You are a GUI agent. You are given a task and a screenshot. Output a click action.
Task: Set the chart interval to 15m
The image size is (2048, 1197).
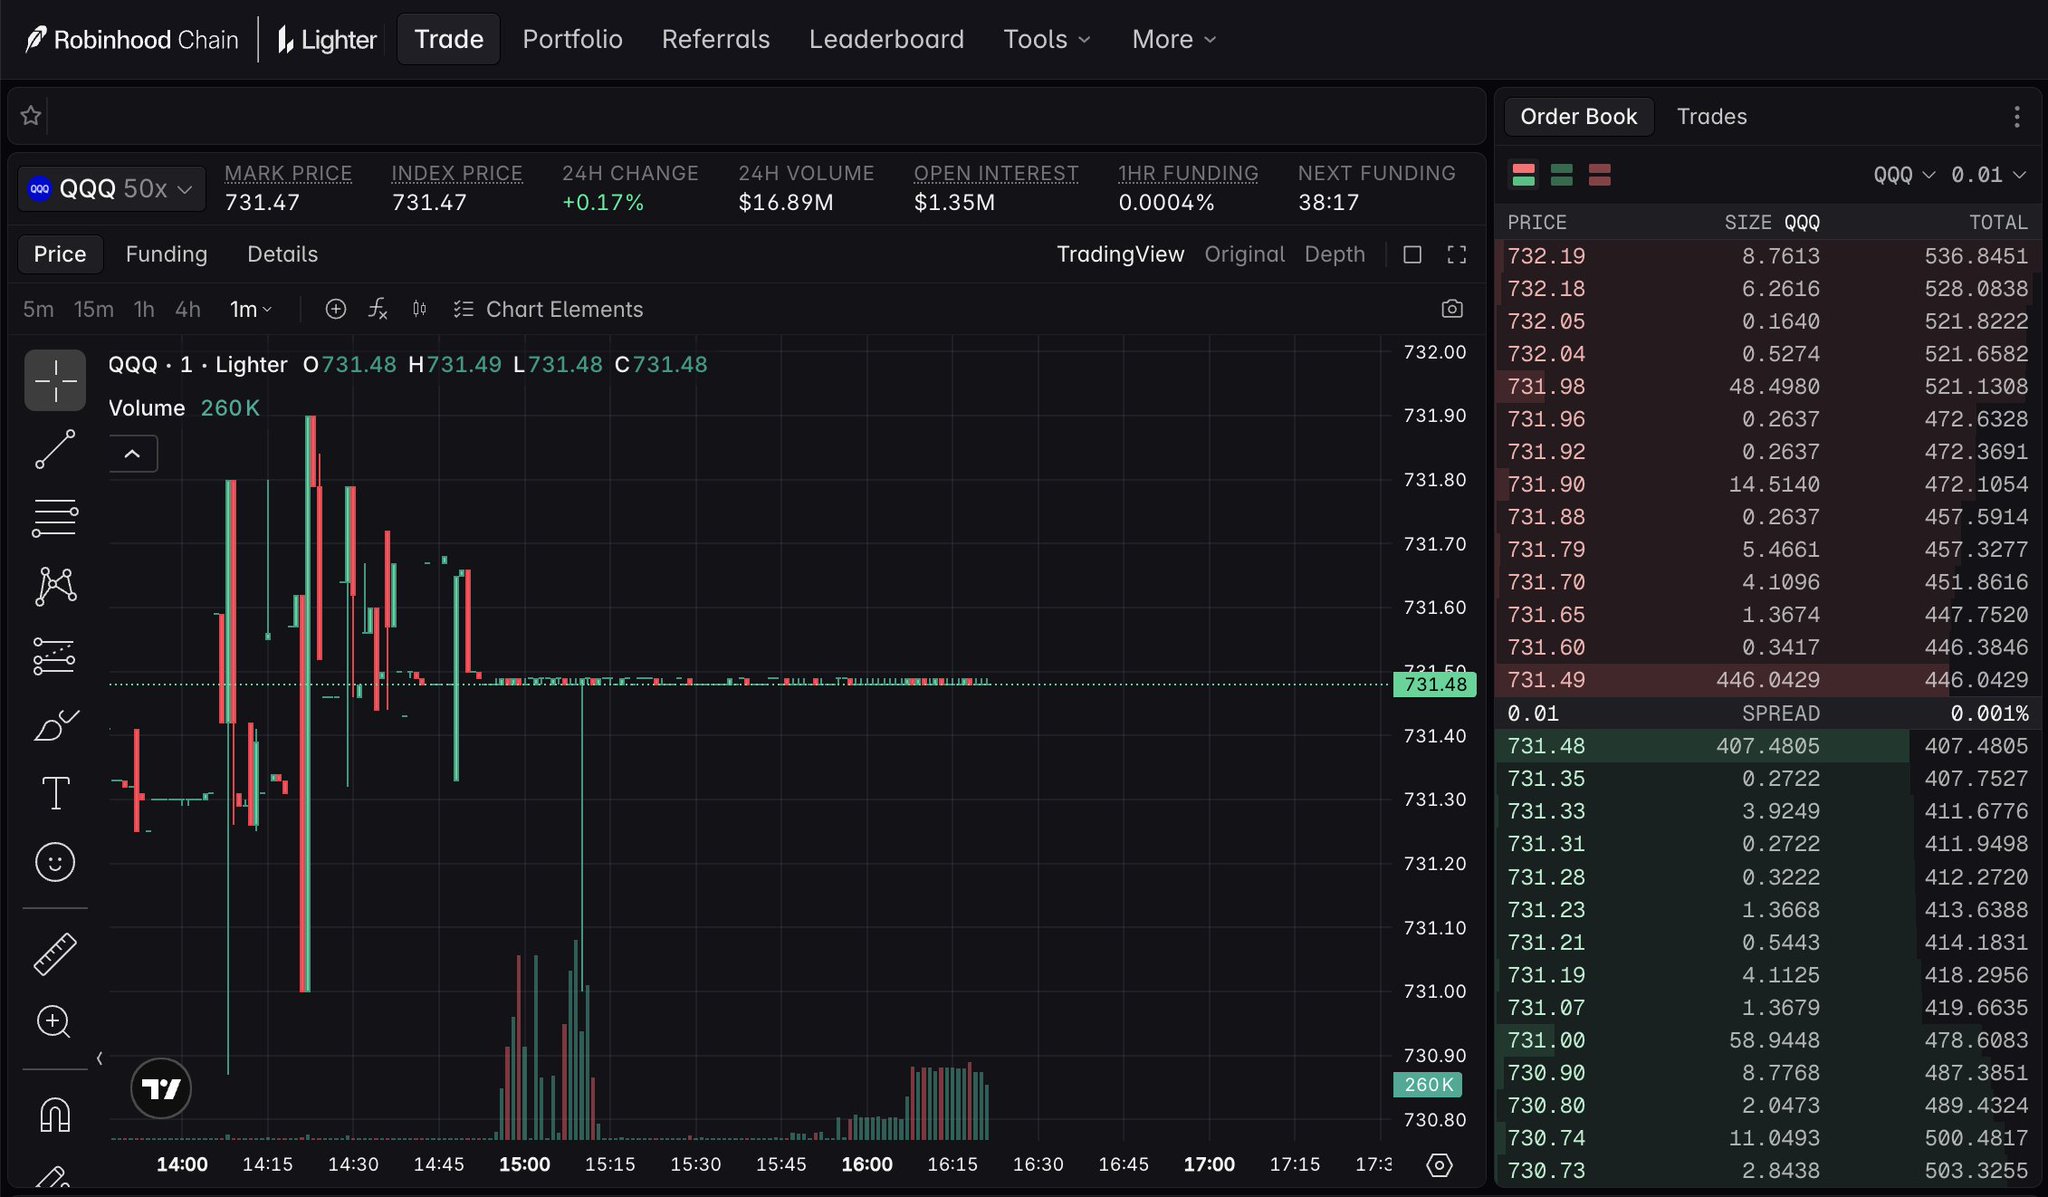93,309
